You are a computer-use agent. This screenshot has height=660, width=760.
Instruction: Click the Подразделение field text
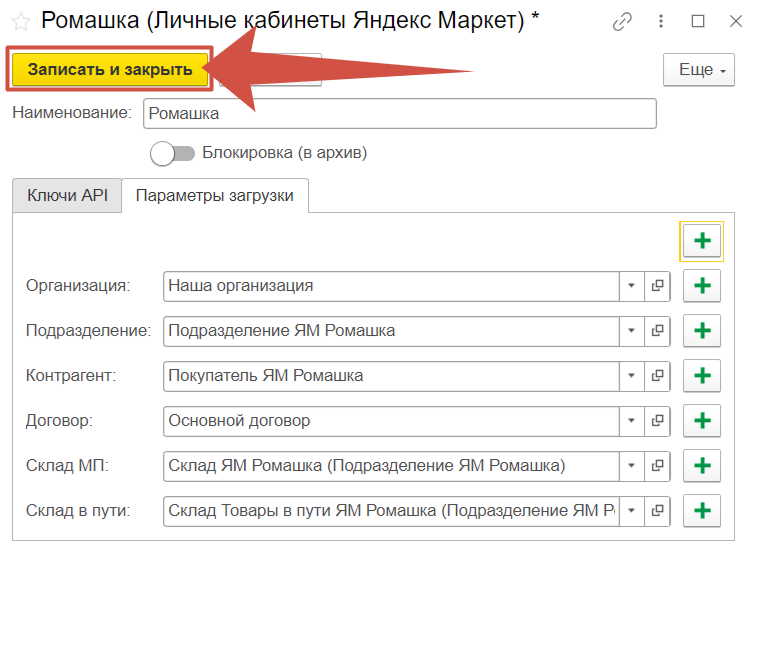click(x=390, y=331)
